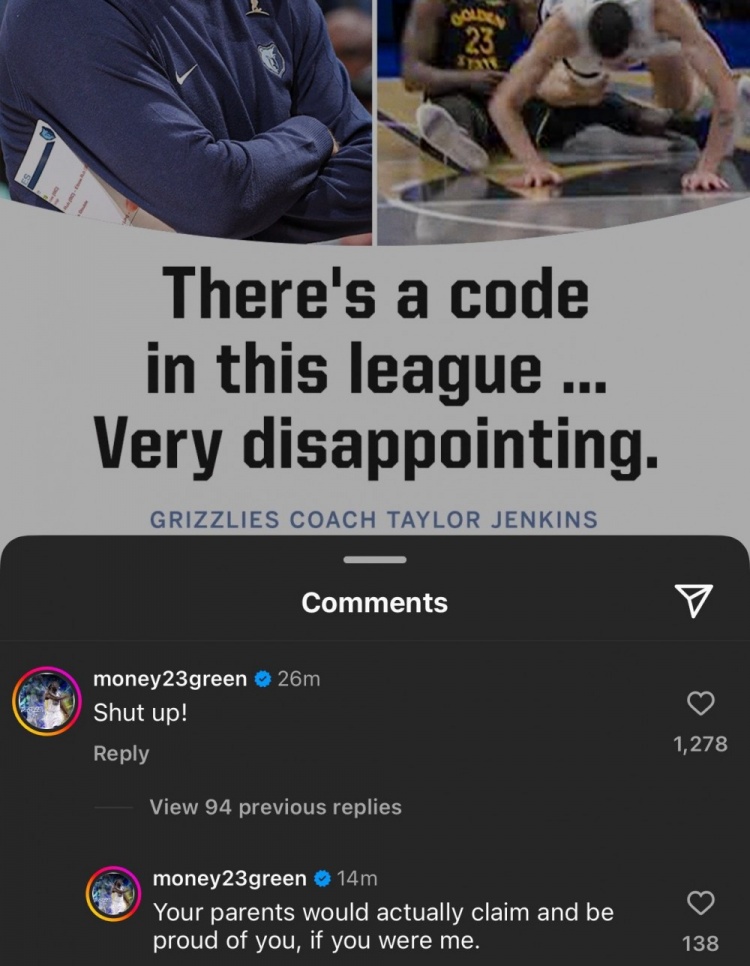View the 1,278 likes count
The height and width of the screenshot is (966, 750).
[701, 744]
